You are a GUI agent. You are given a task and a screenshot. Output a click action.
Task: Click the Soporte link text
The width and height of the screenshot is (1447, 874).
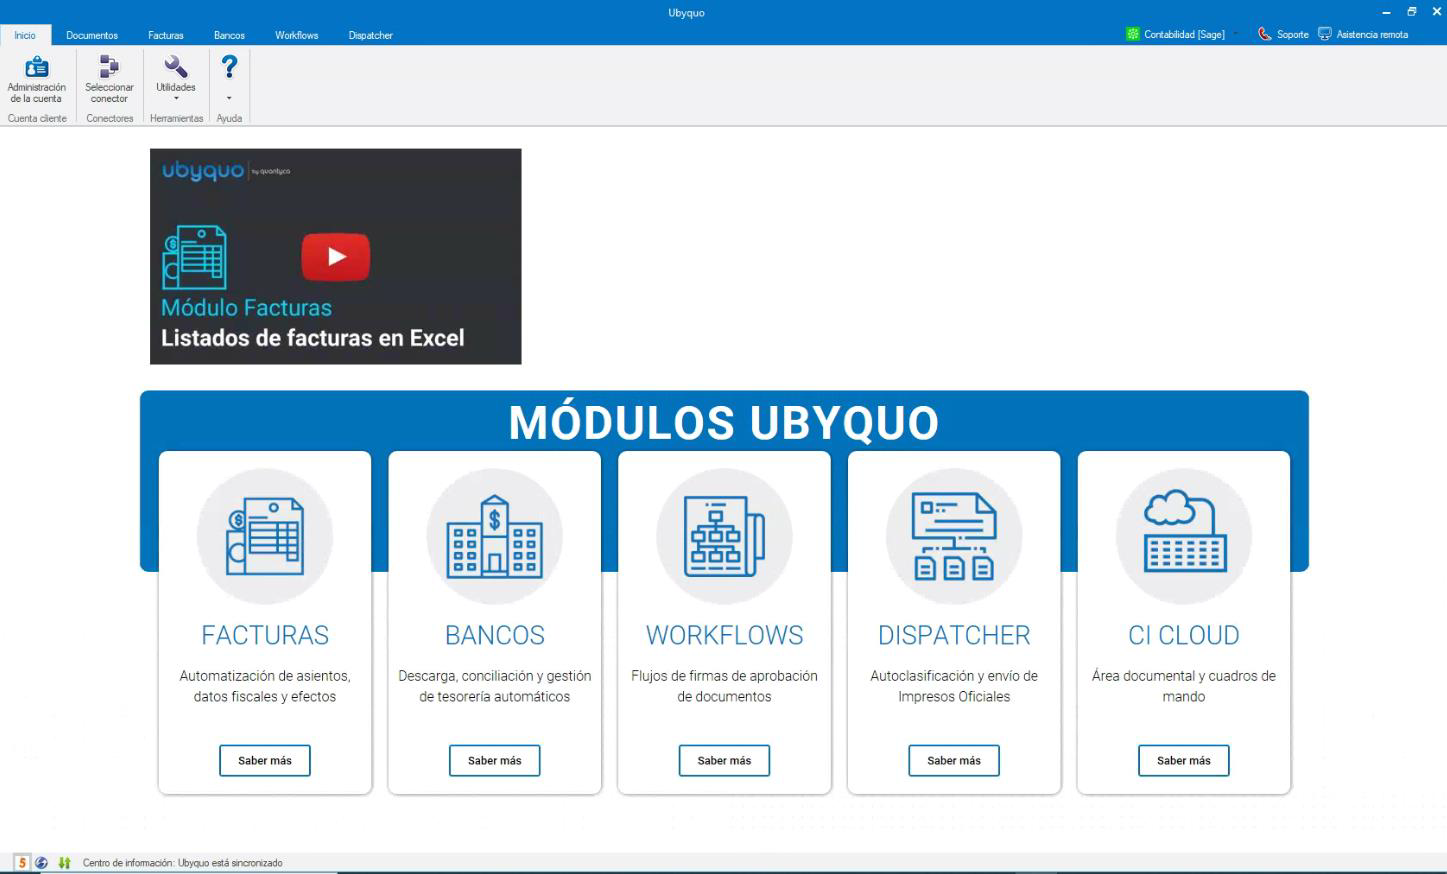(x=1293, y=35)
